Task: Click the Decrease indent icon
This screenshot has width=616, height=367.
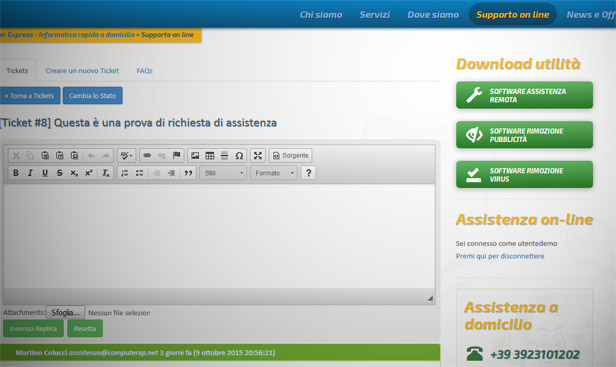Action: (x=156, y=173)
